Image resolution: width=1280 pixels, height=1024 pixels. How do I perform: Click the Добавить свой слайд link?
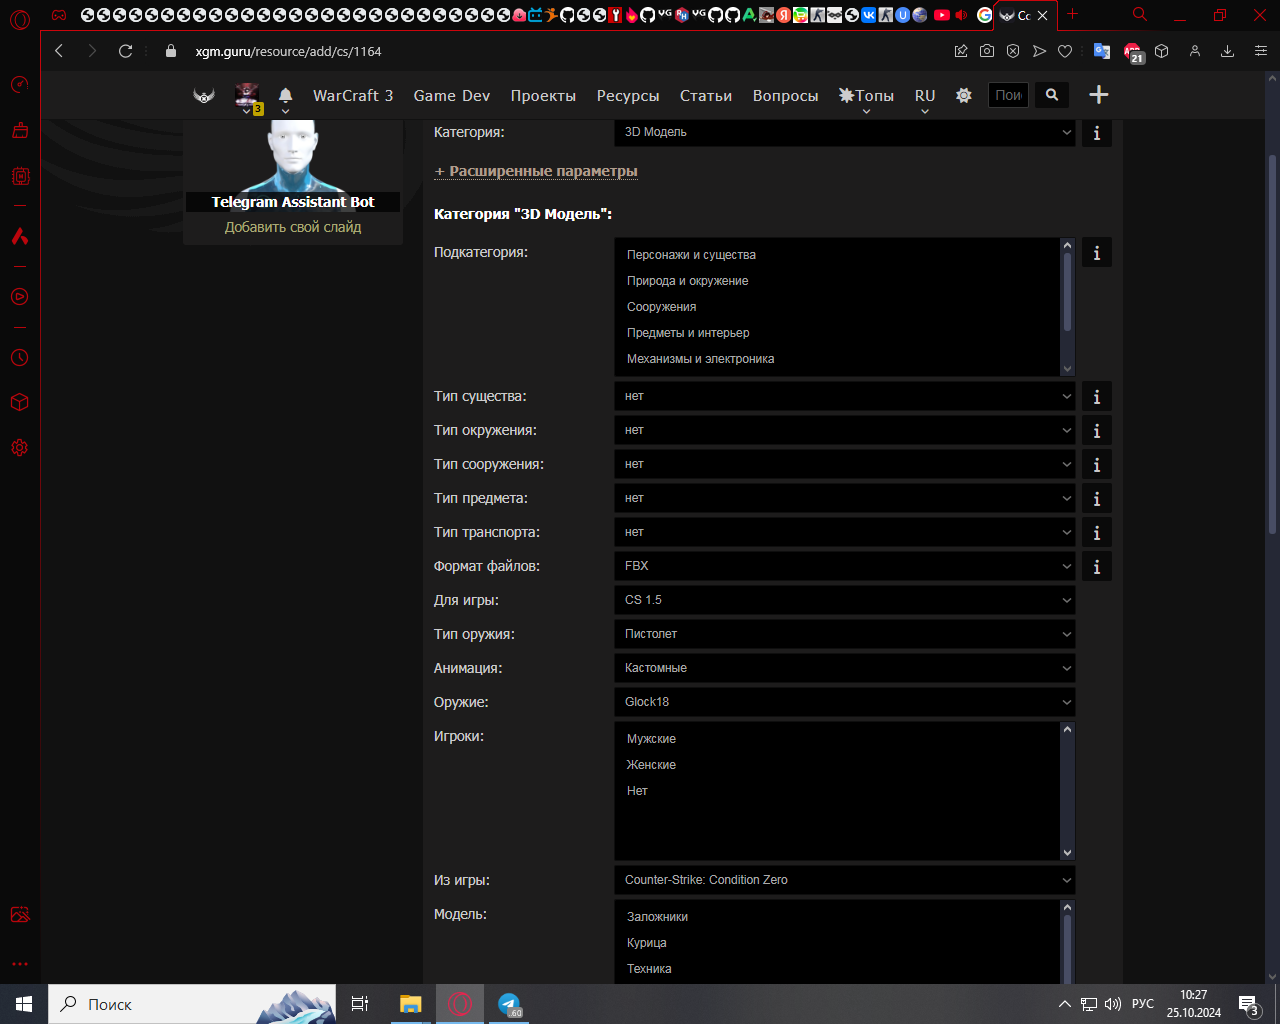click(x=293, y=227)
